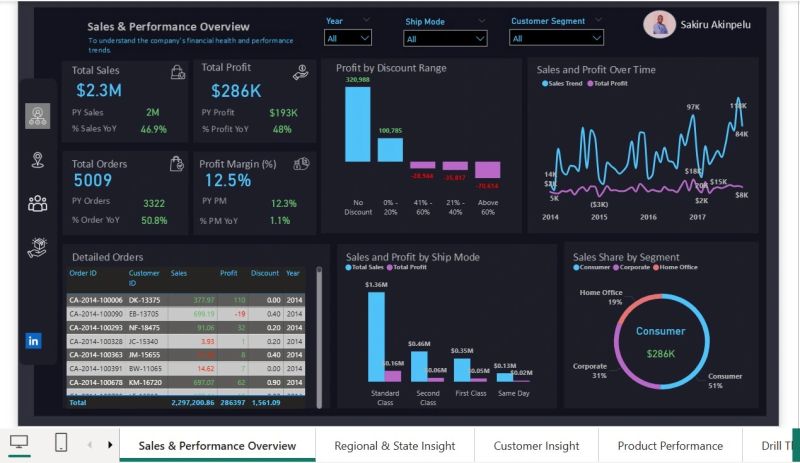Screen dimensions: 800x463
Task: Click the Total Profit hand-coin icon
Action: click(301, 72)
